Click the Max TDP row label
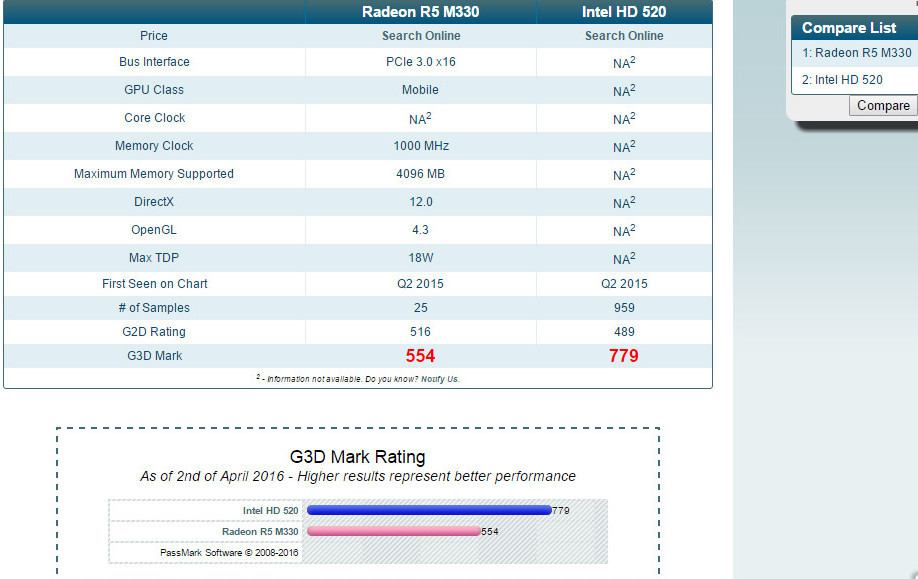Screen dimensions: 918x579 point(154,258)
